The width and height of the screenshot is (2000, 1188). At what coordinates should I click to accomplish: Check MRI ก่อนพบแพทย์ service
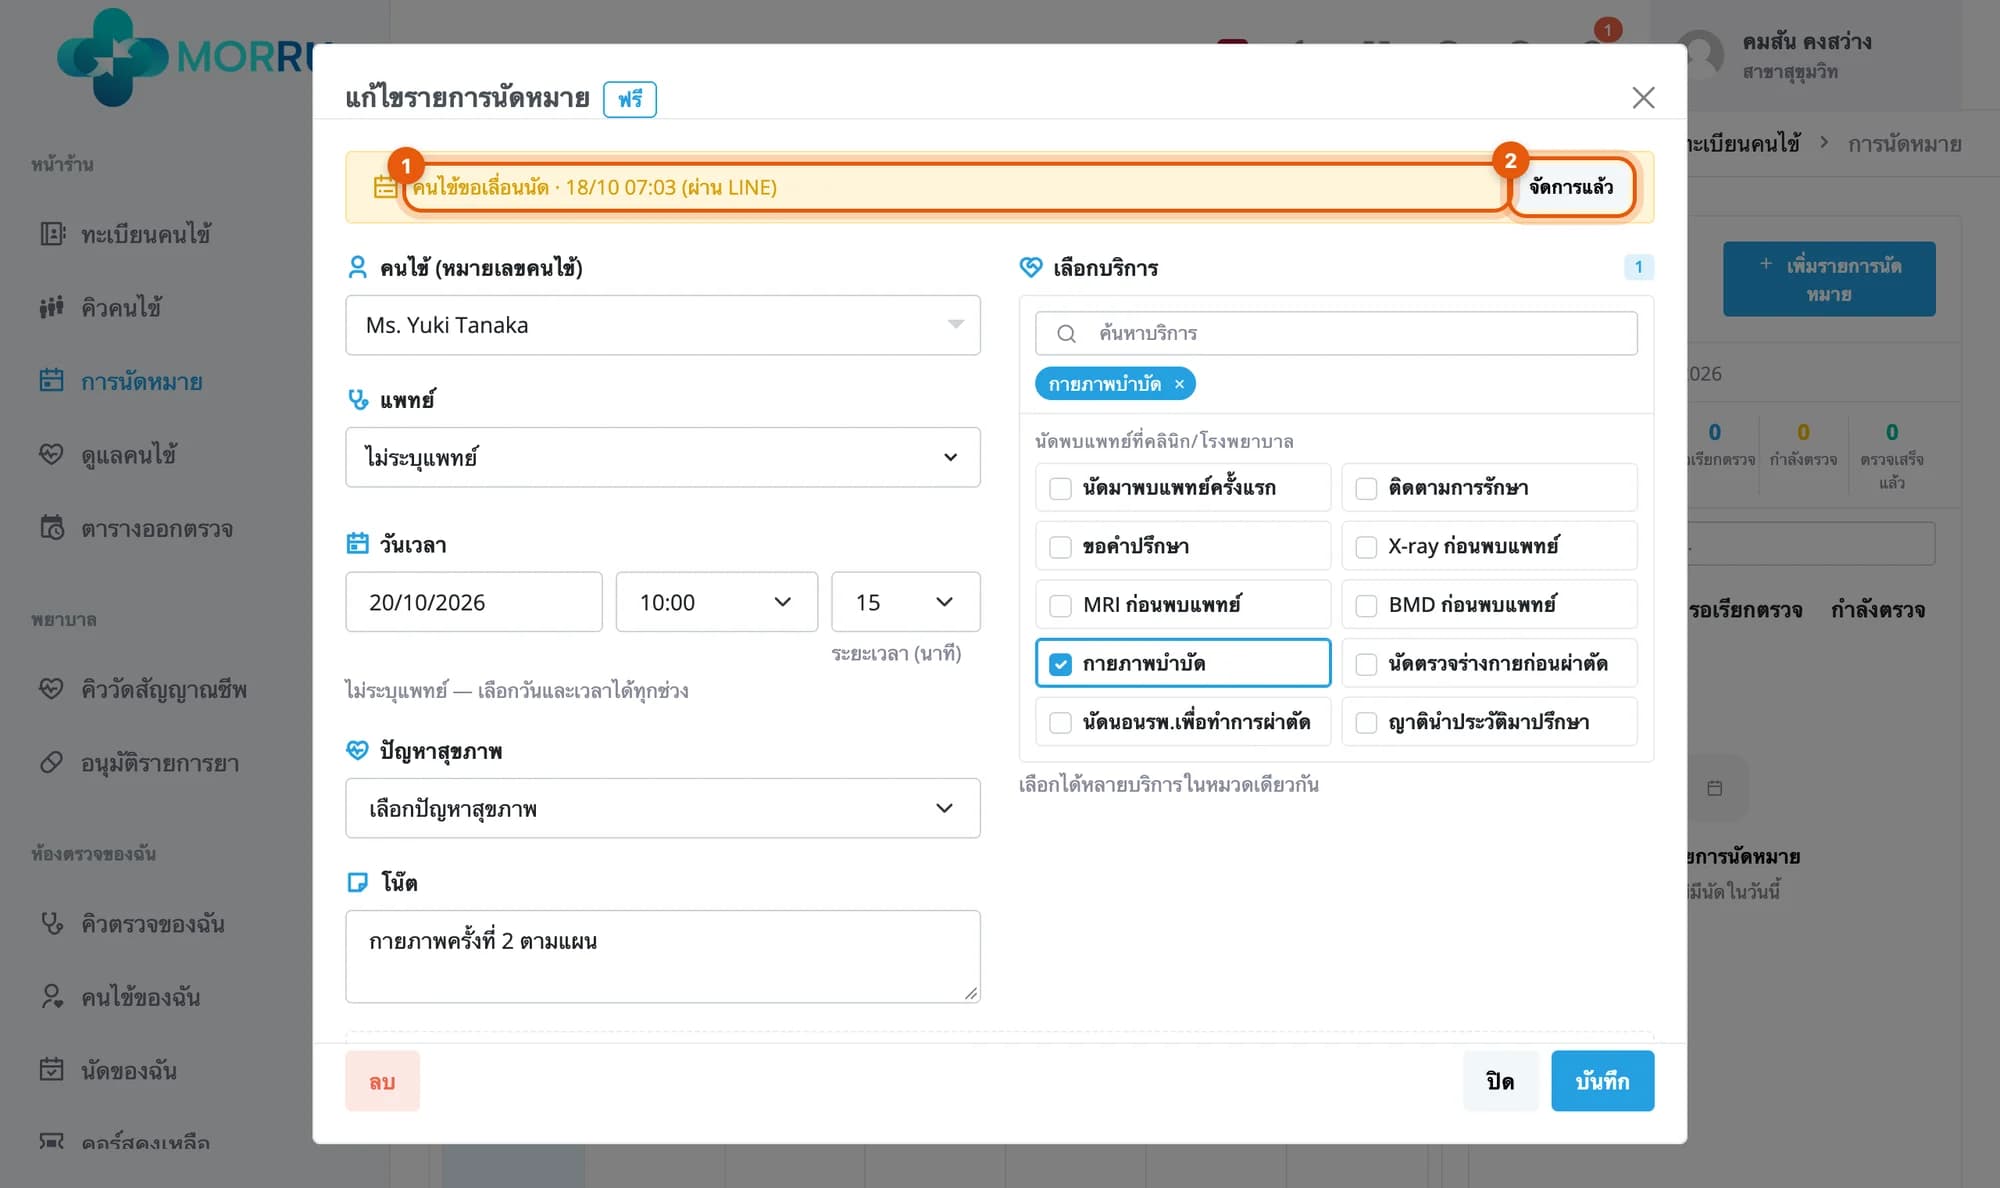1060,605
